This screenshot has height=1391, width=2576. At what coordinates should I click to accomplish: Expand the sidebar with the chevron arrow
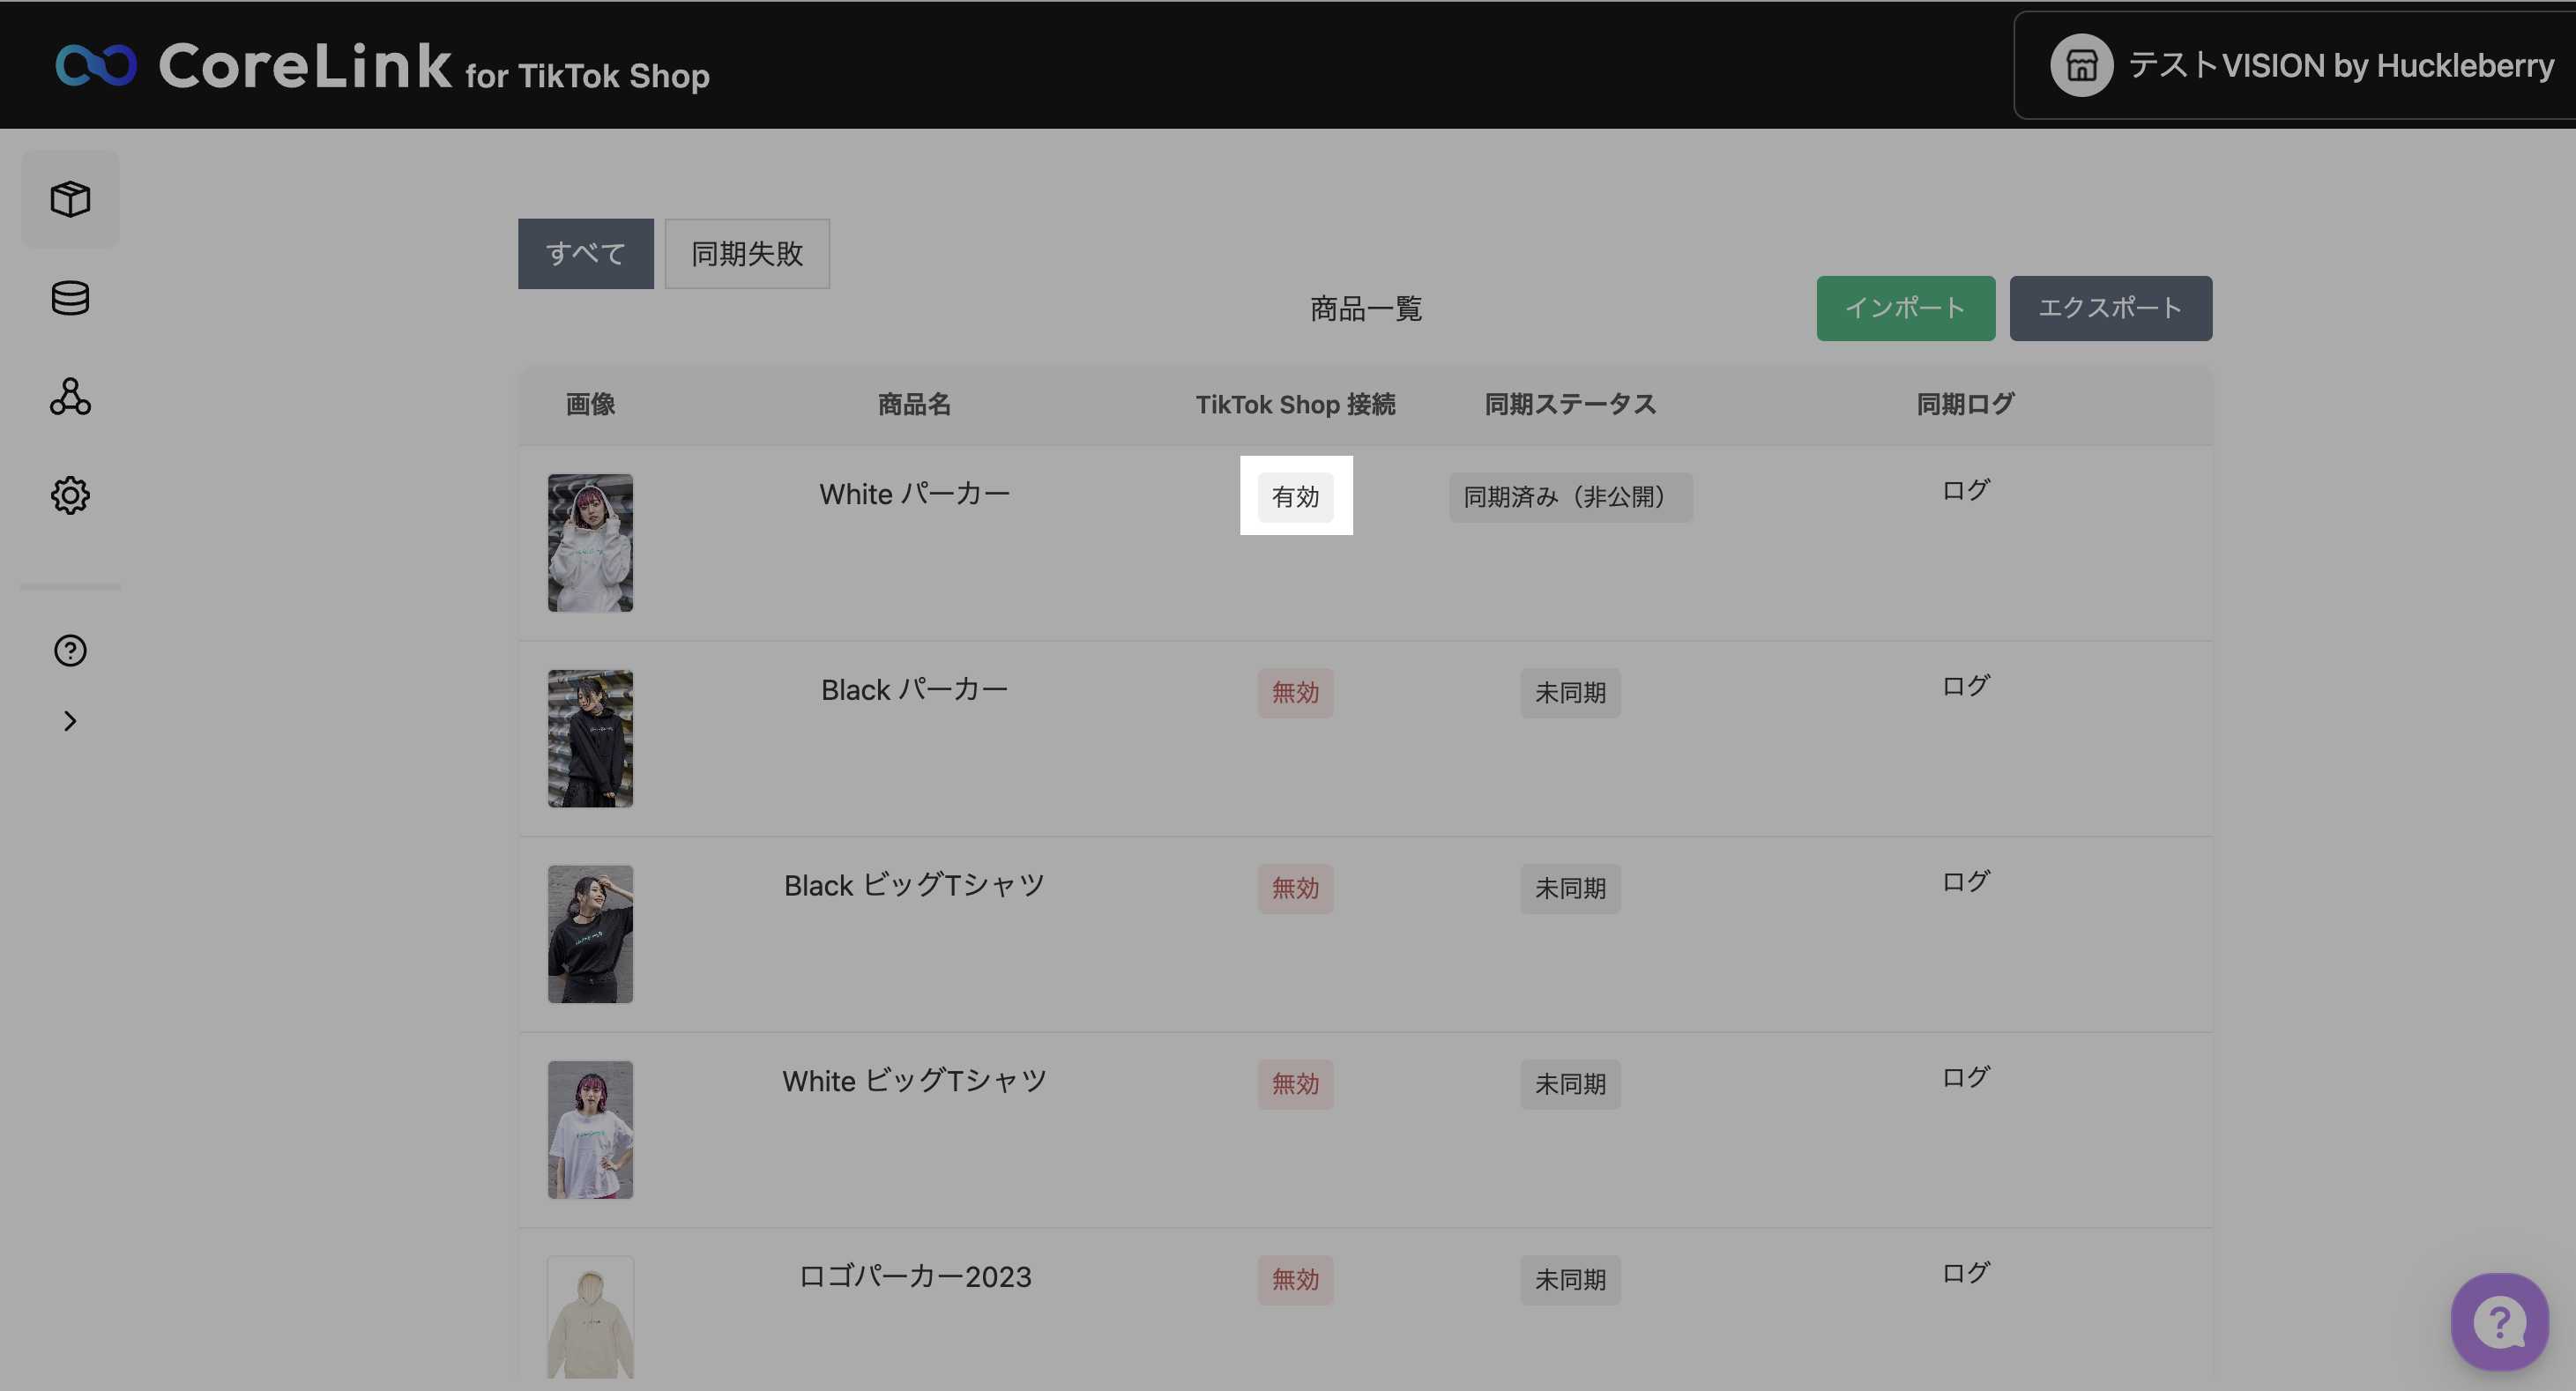click(x=70, y=721)
